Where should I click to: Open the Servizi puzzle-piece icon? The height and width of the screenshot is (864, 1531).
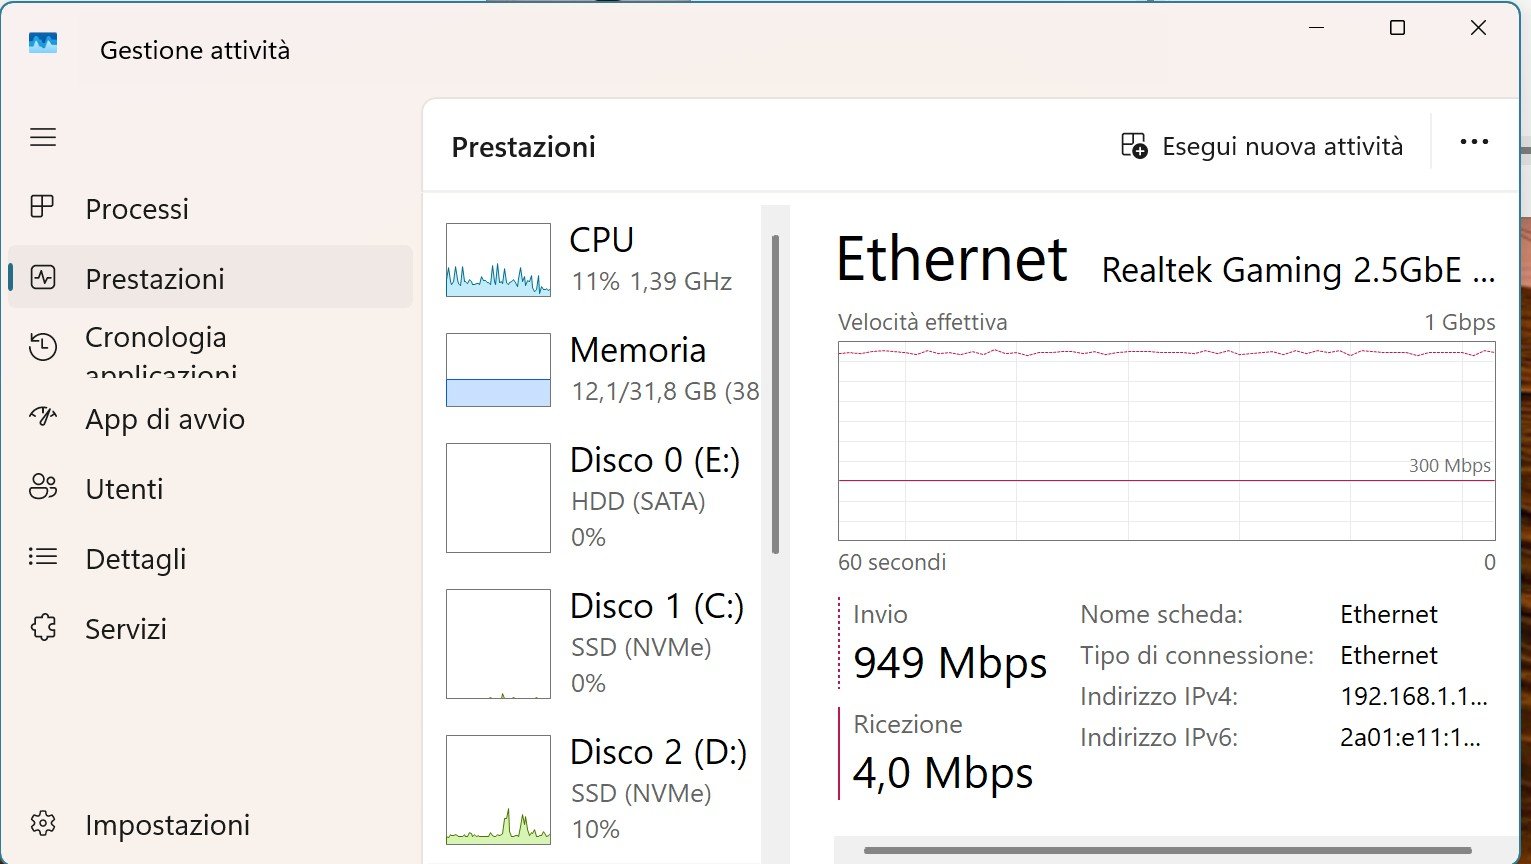point(43,627)
